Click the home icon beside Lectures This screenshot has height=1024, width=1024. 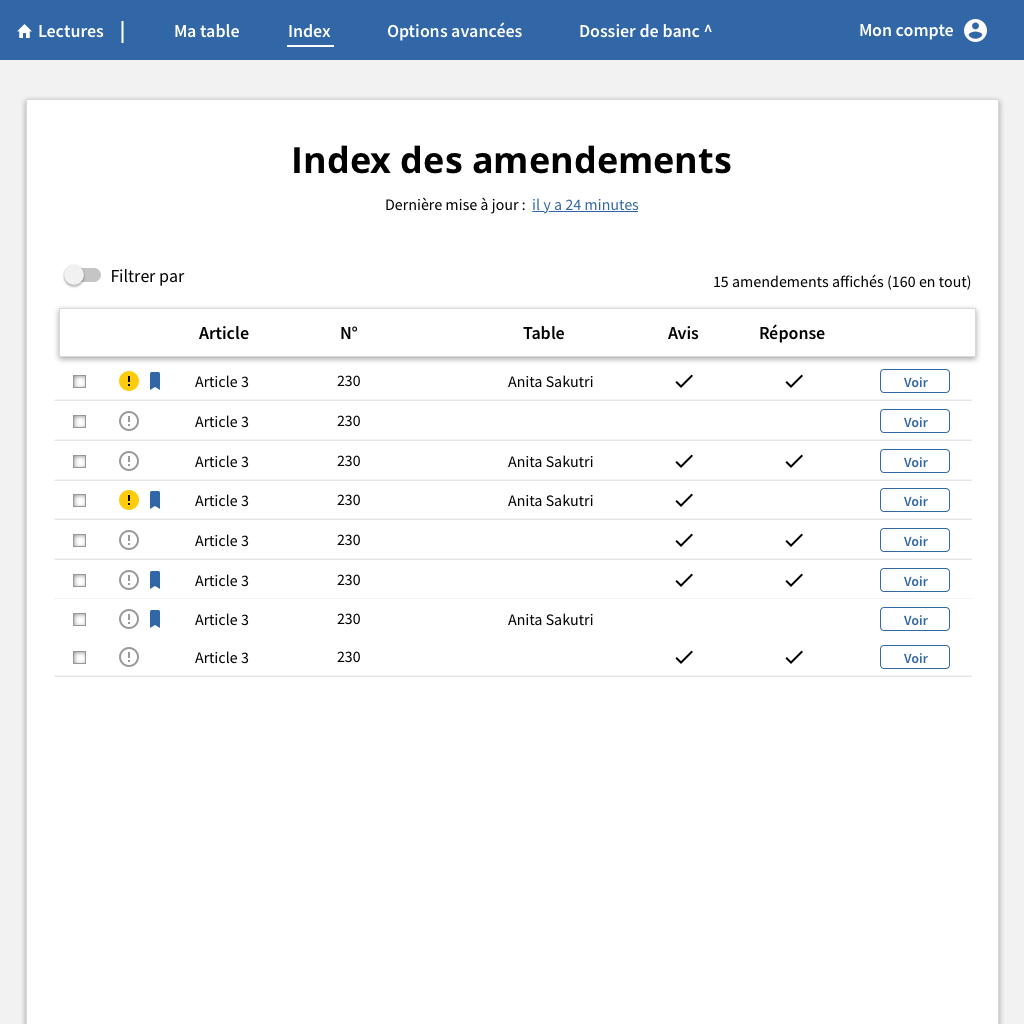[x=24, y=31]
